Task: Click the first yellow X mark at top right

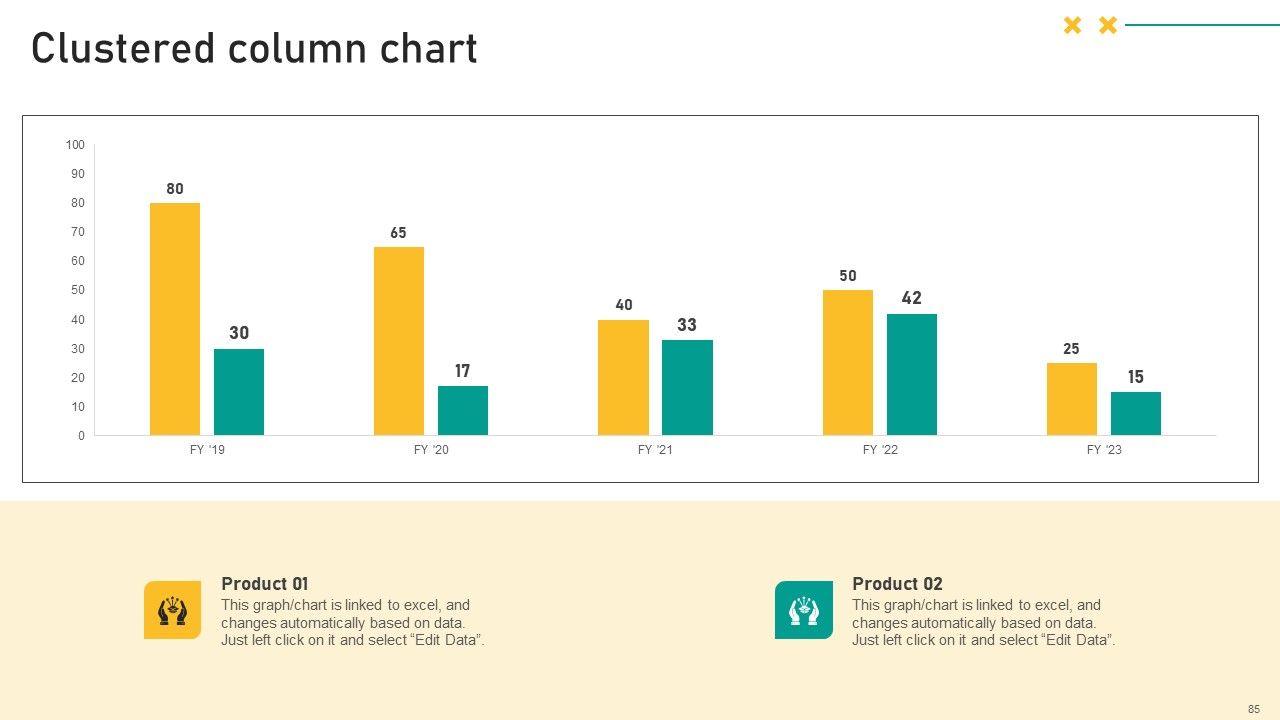Action: [x=1072, y=26]
